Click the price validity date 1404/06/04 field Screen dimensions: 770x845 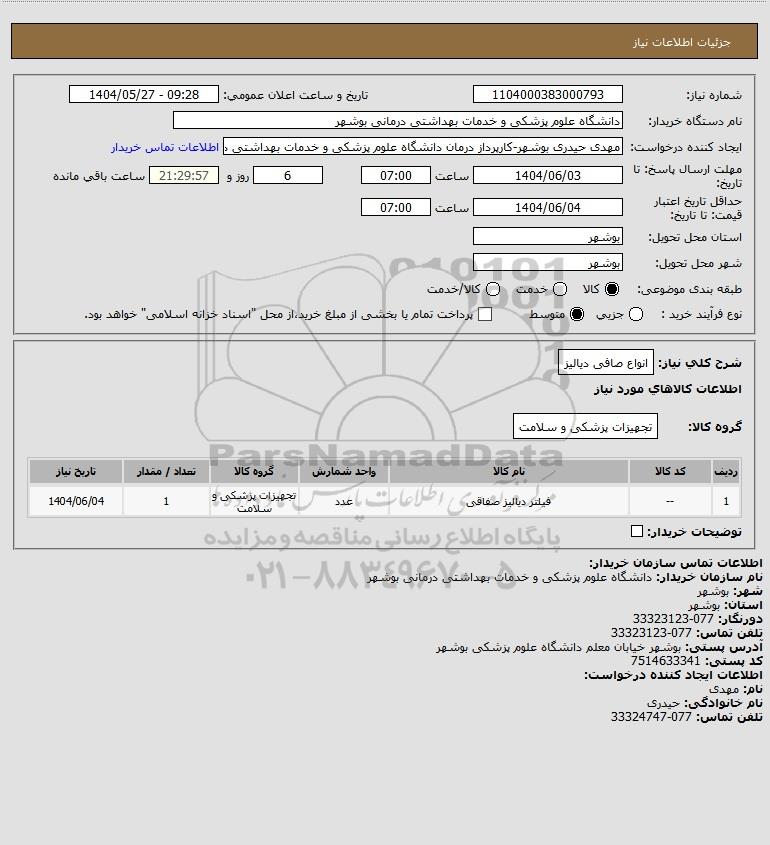point(547,207)
